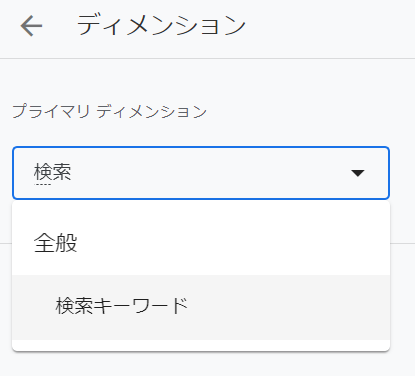Screen dimensions: 415x376
Task: Click the ディメンション panel title
Action: coord(161,25)
